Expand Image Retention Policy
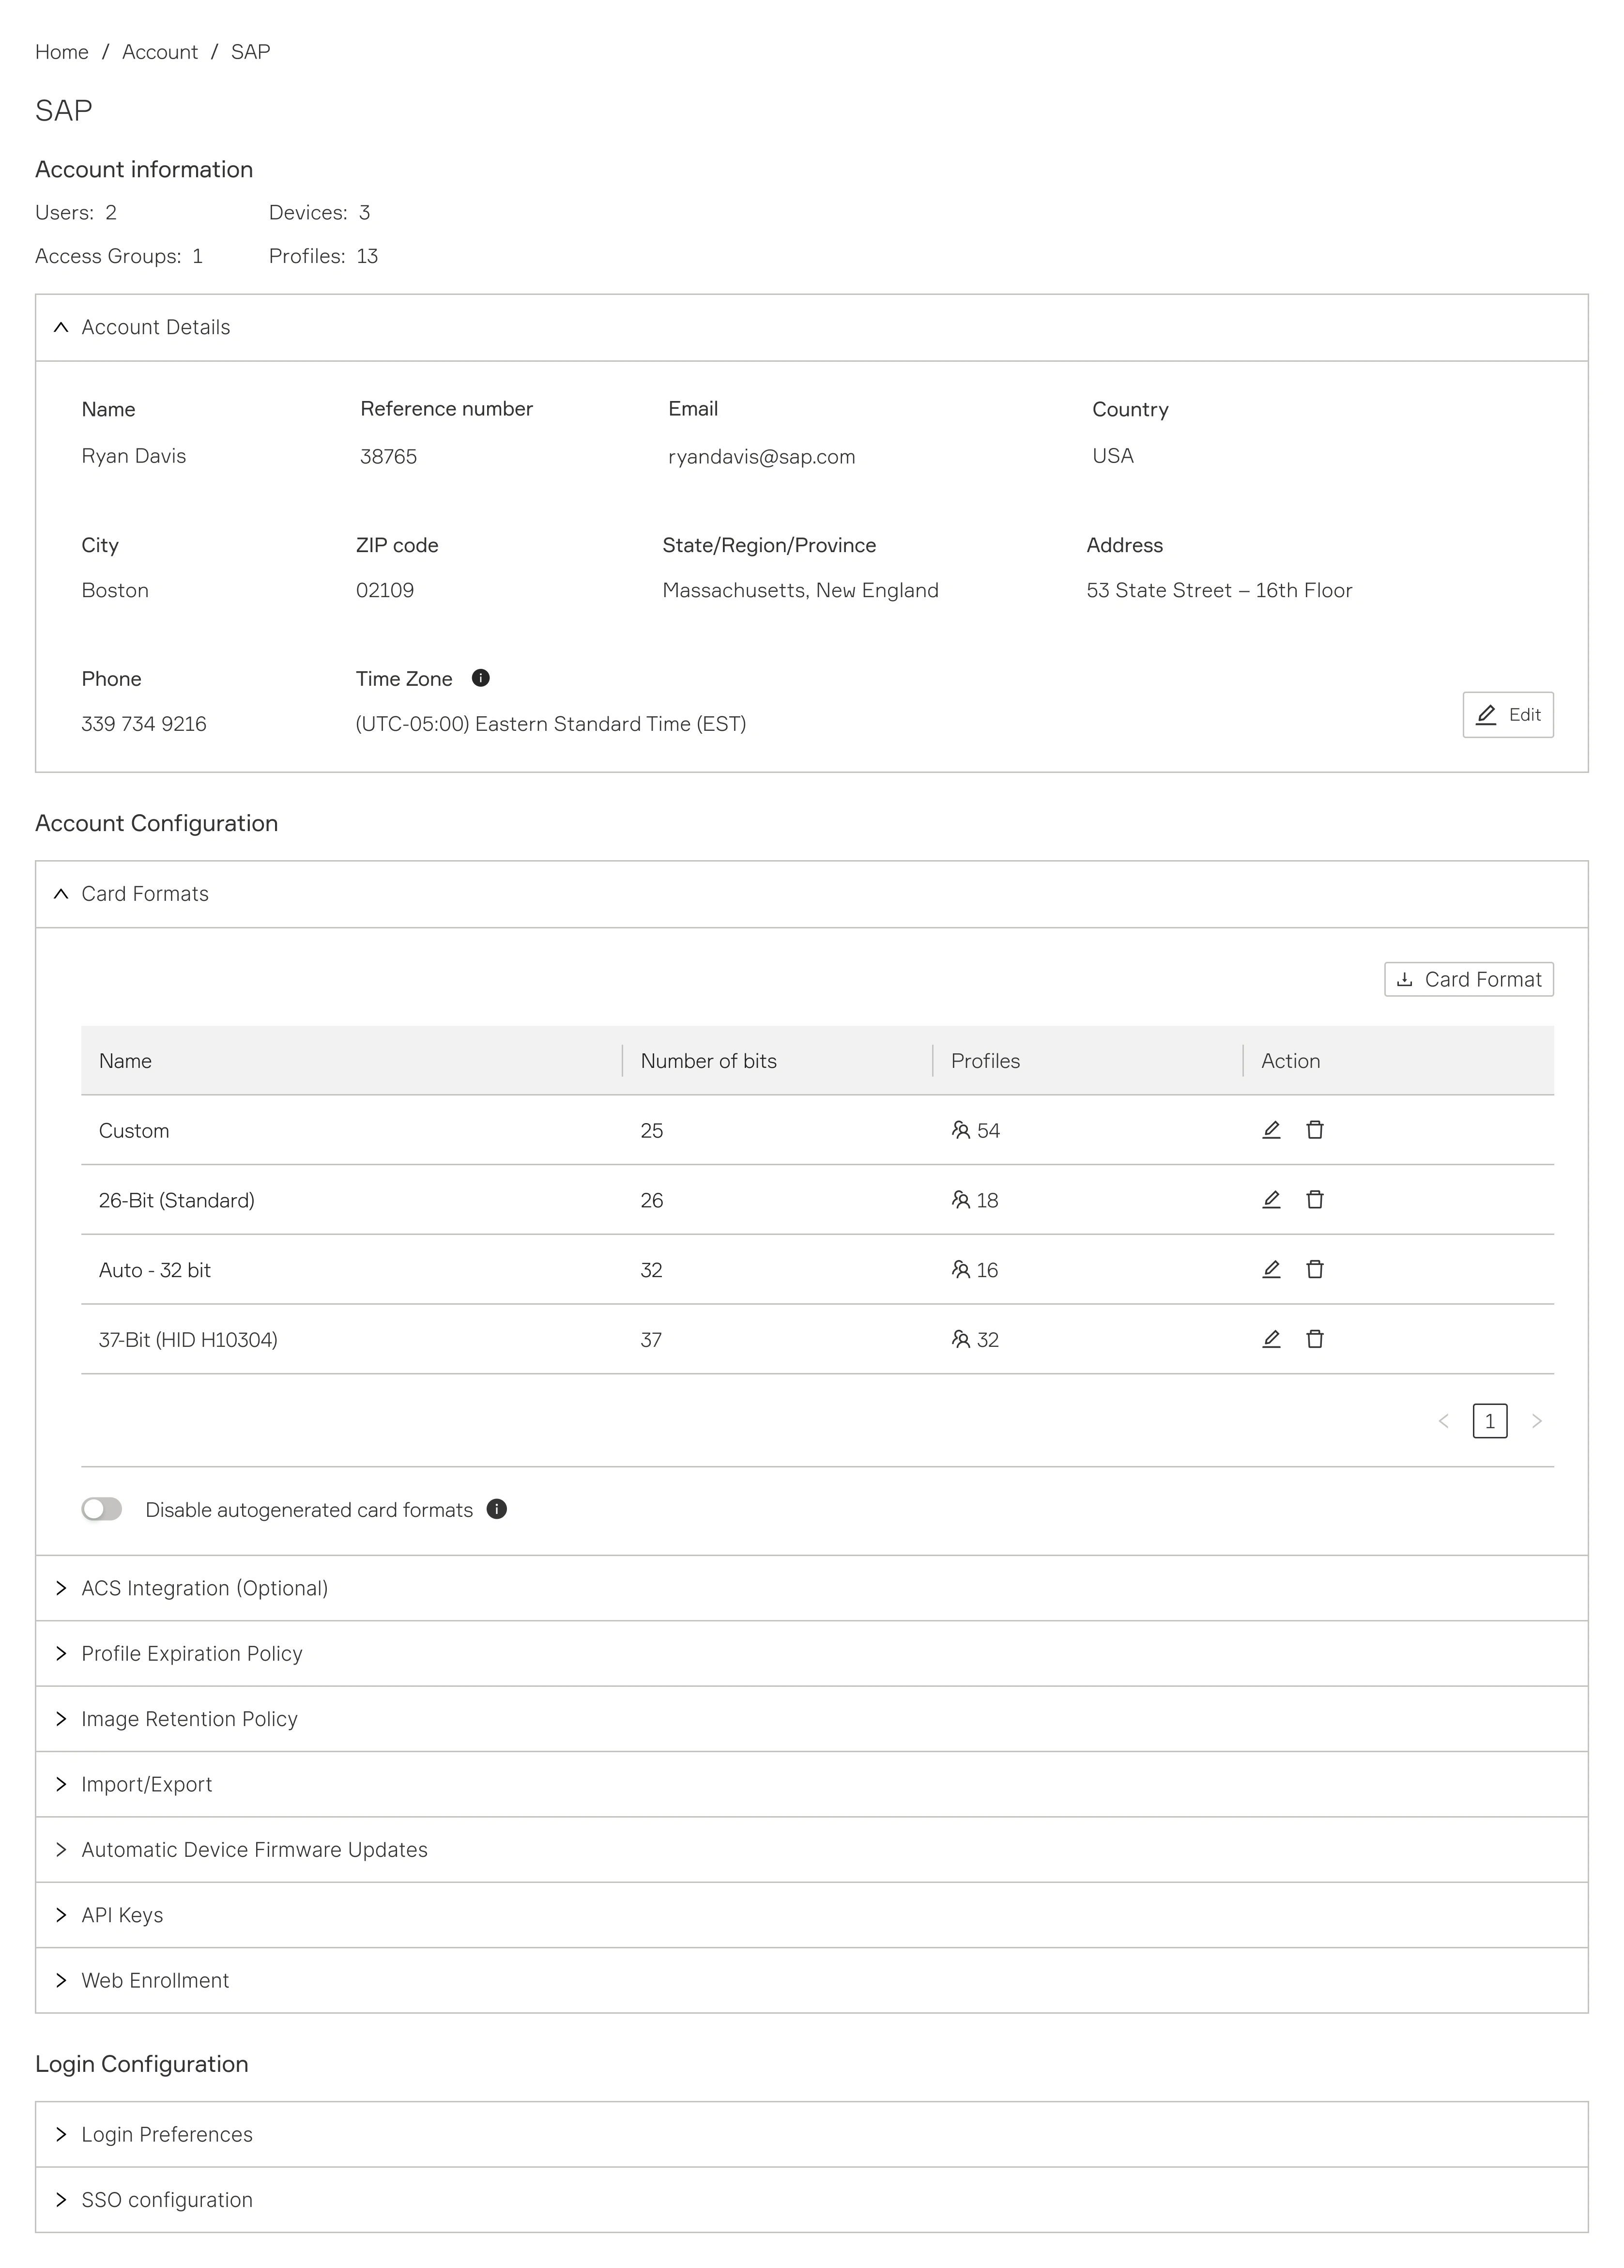The width and height of the screenshot is (1624, 2268). pos(812,1719)
